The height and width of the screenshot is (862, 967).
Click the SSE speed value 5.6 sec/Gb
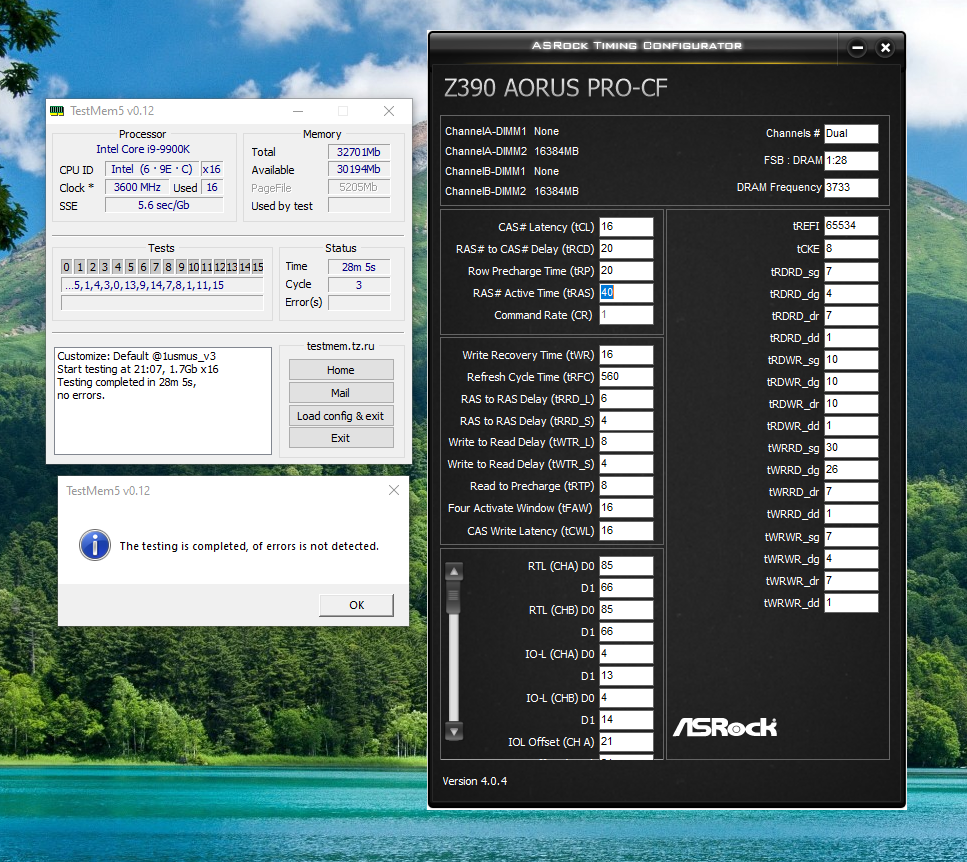164,205
